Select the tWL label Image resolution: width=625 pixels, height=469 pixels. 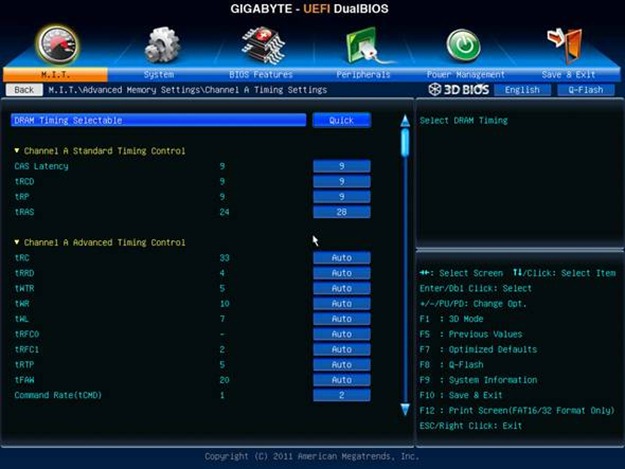(x=22, y=319)
